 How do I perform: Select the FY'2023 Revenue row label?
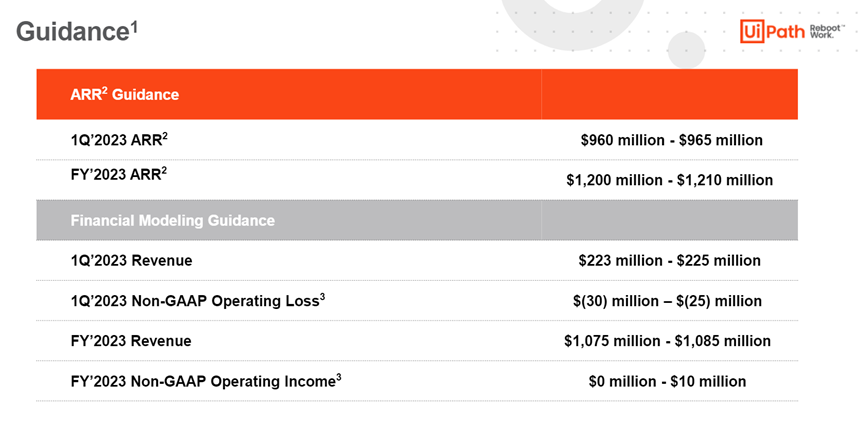coord(131,341)
